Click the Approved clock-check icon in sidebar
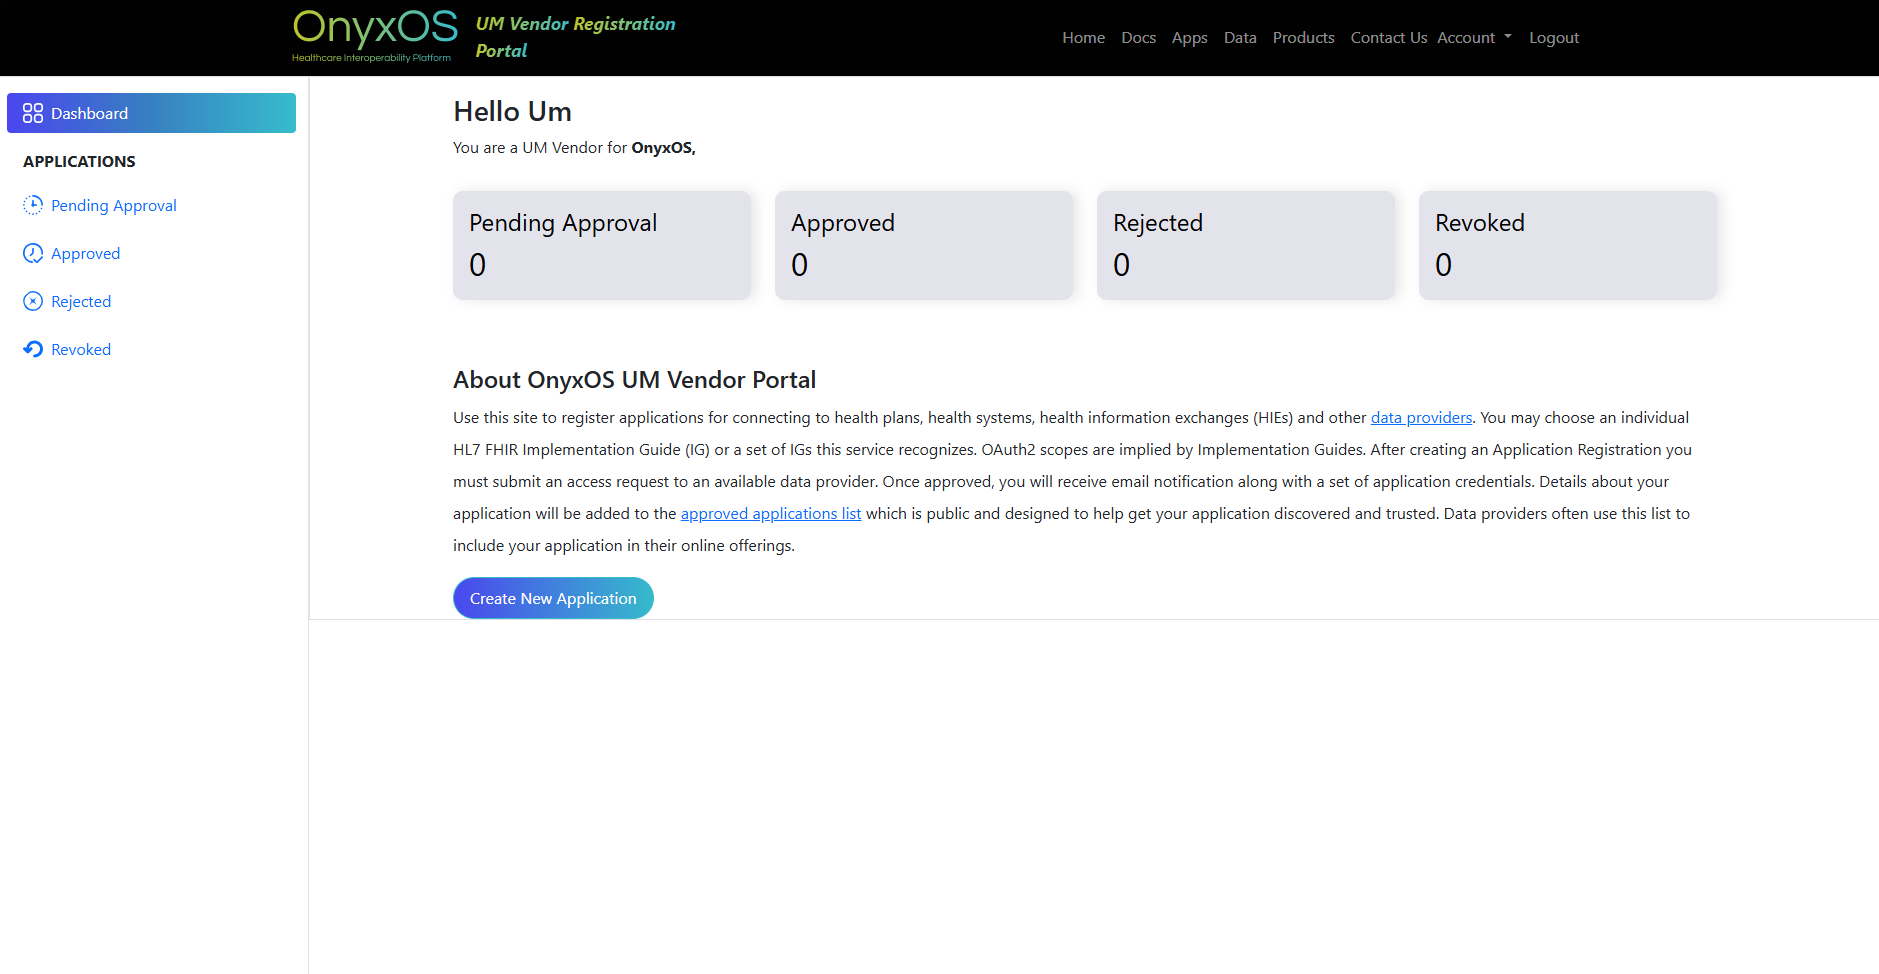The height and width of the screenshot is (974, 1879). [x=33, y=253]
